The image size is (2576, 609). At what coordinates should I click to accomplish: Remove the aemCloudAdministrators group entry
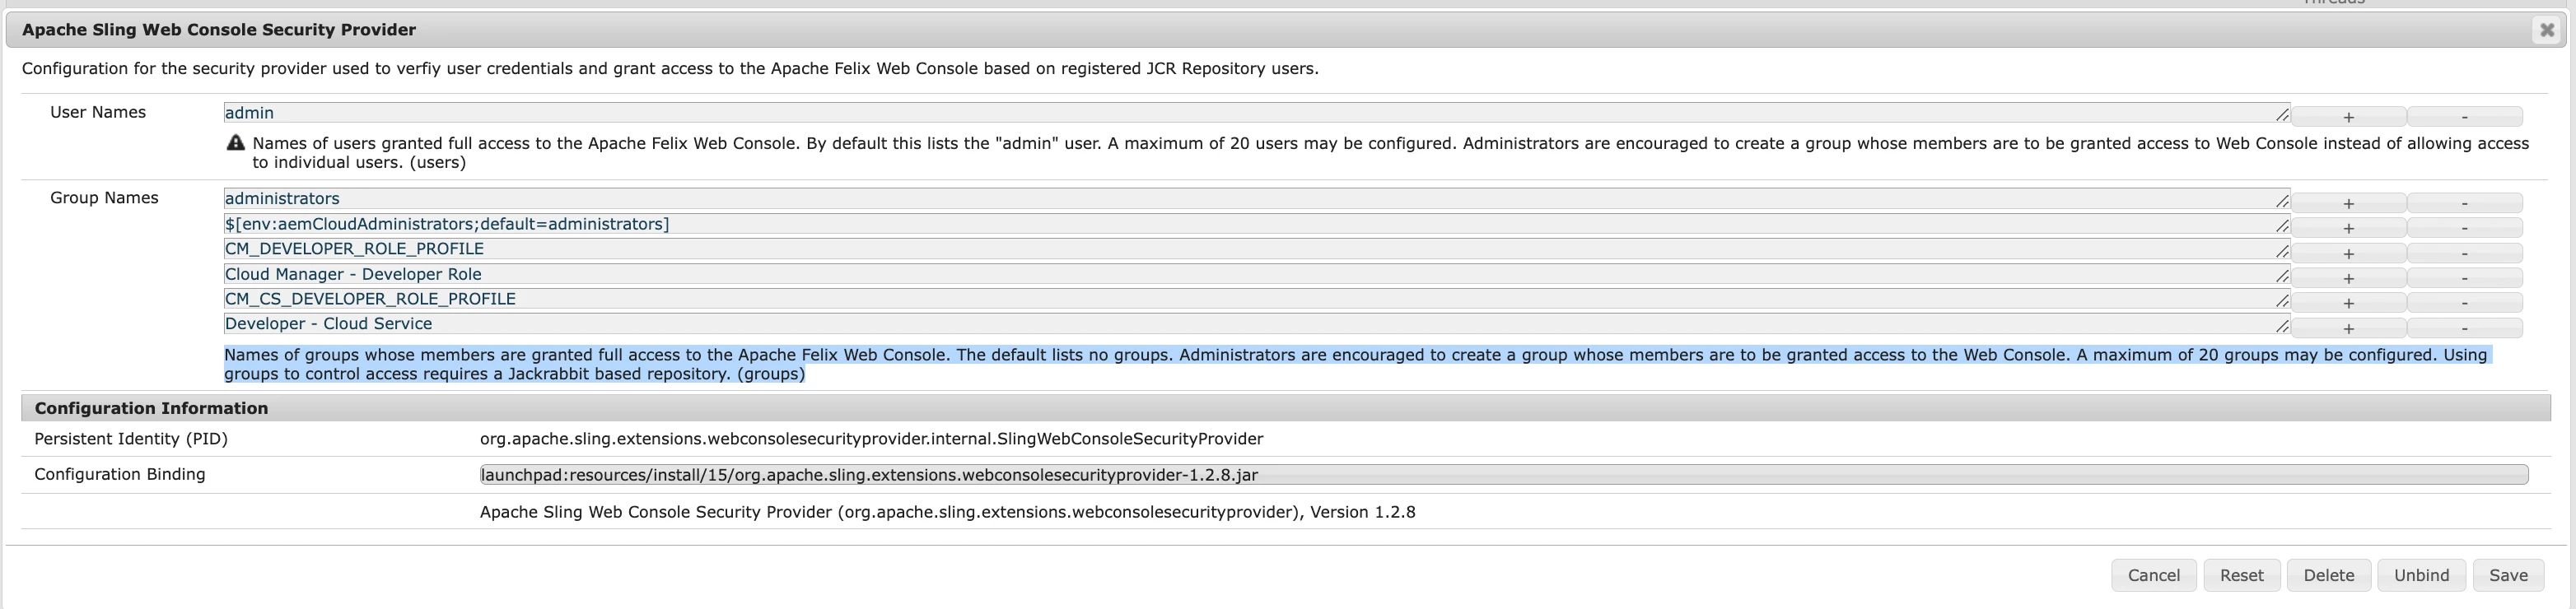(x=2464, y=228)
